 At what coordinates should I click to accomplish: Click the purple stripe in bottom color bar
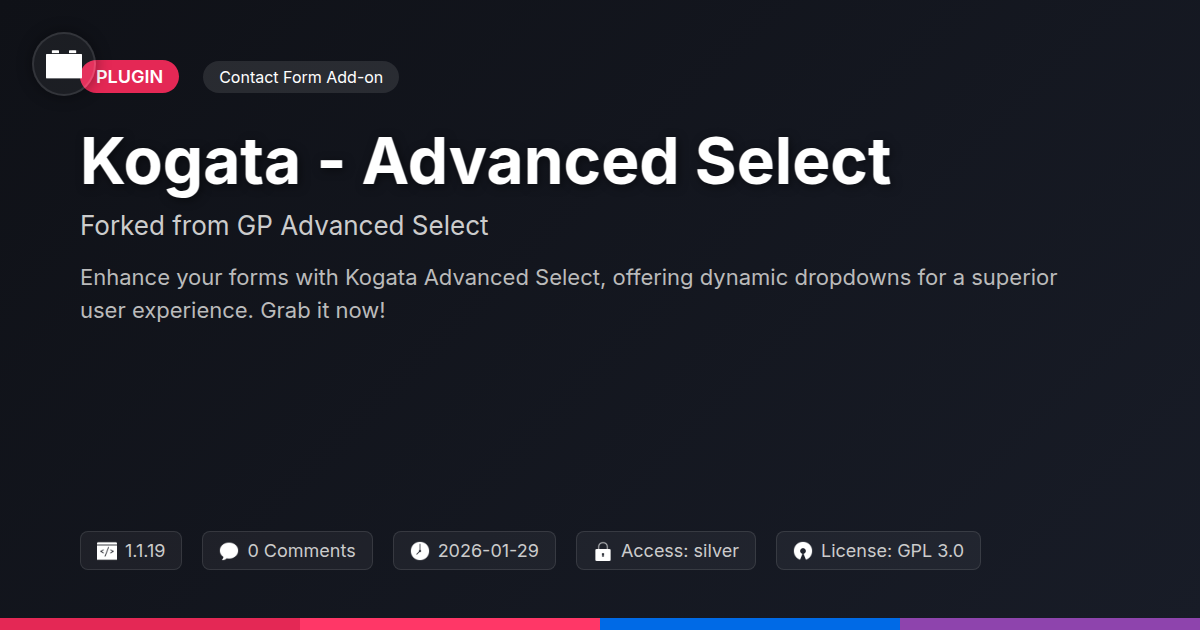1050,624
